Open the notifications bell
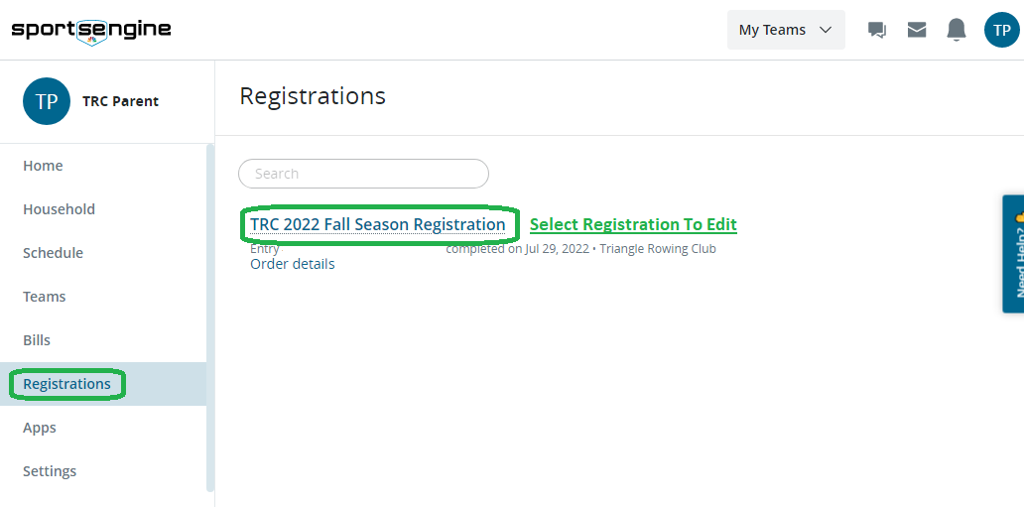Image resolution: width=1024 pixels, height=507 pixels. 957,30
